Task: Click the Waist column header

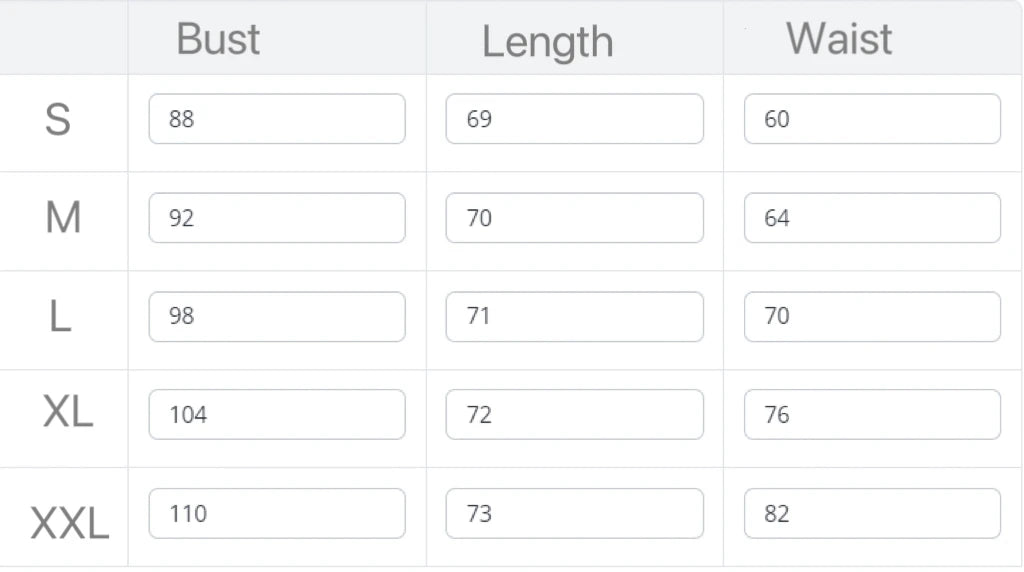Action: tap(839, 39)
